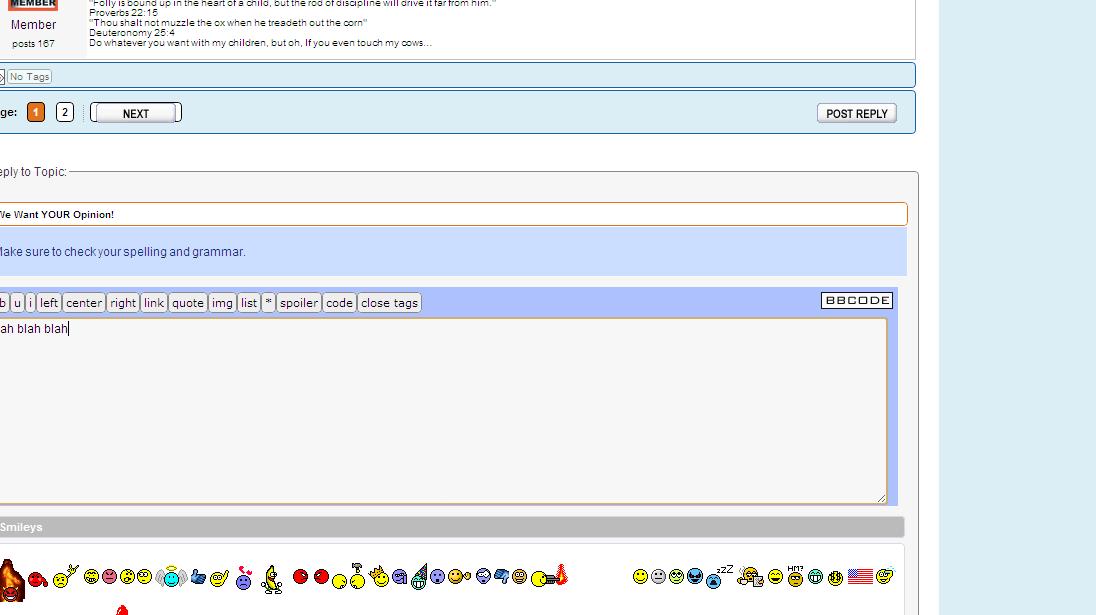Click the No Tags label
The width and height of the screenshot is (1096, 615).
pyautogui.click(x=29, y=76)
